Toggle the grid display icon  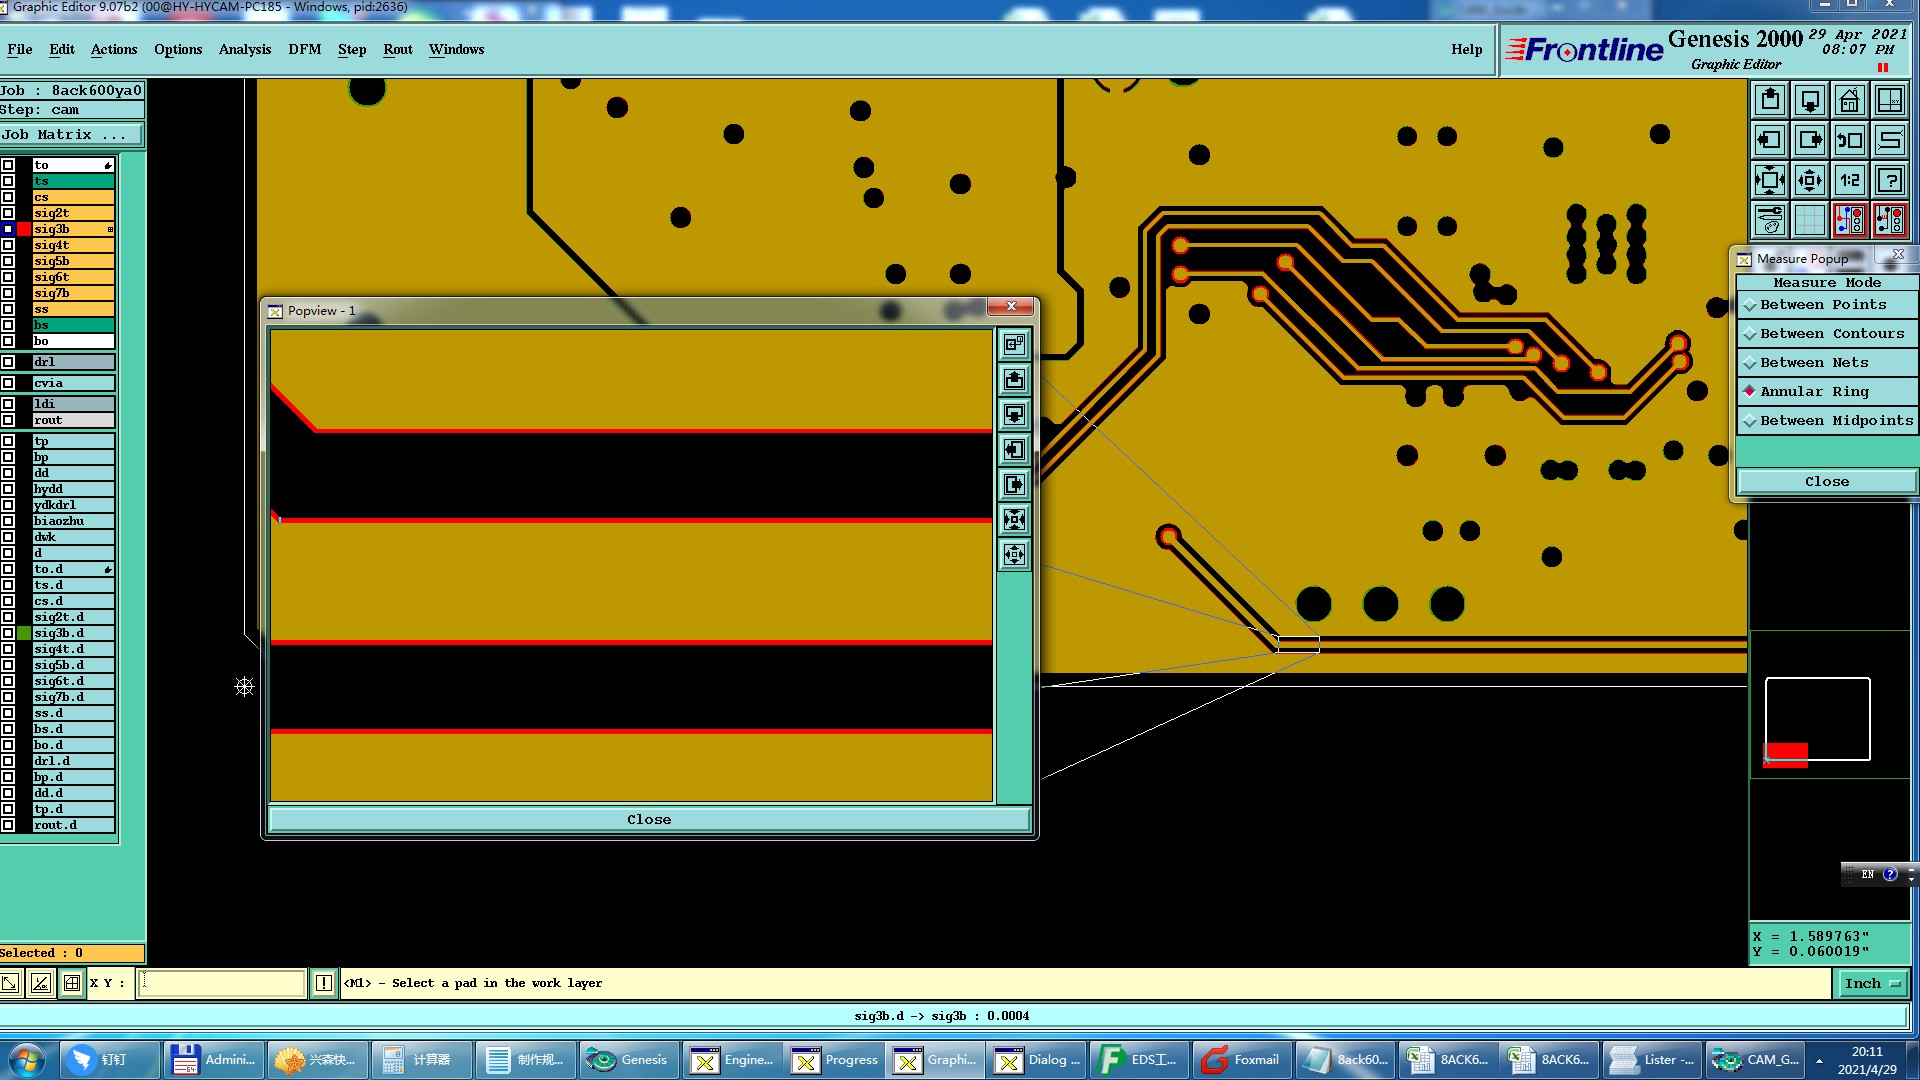[x=1809, y=220]
